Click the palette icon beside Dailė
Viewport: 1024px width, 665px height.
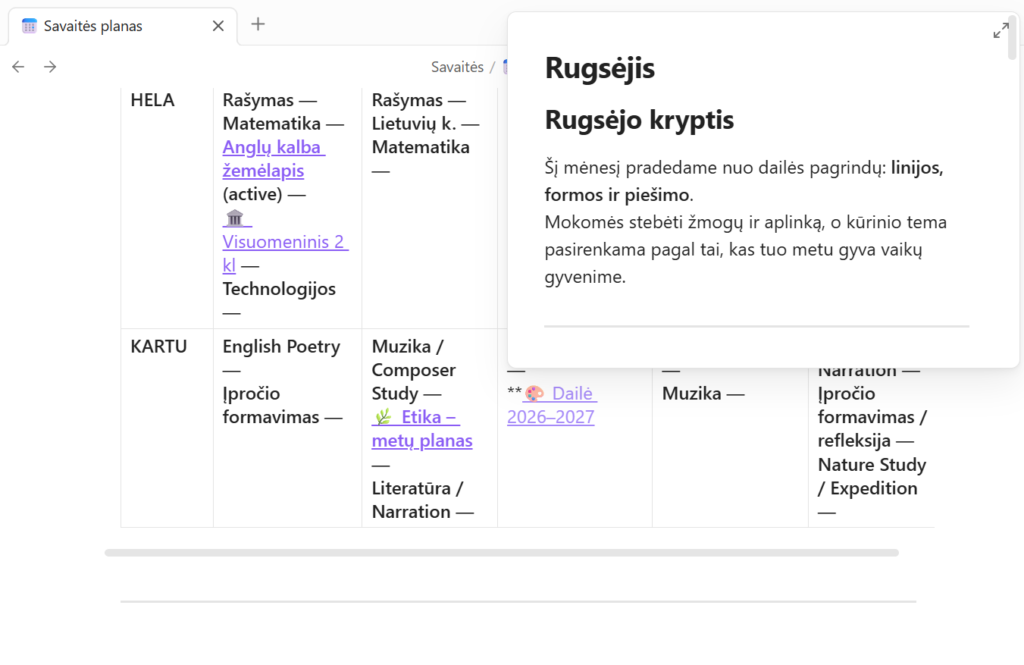point(534,394)
